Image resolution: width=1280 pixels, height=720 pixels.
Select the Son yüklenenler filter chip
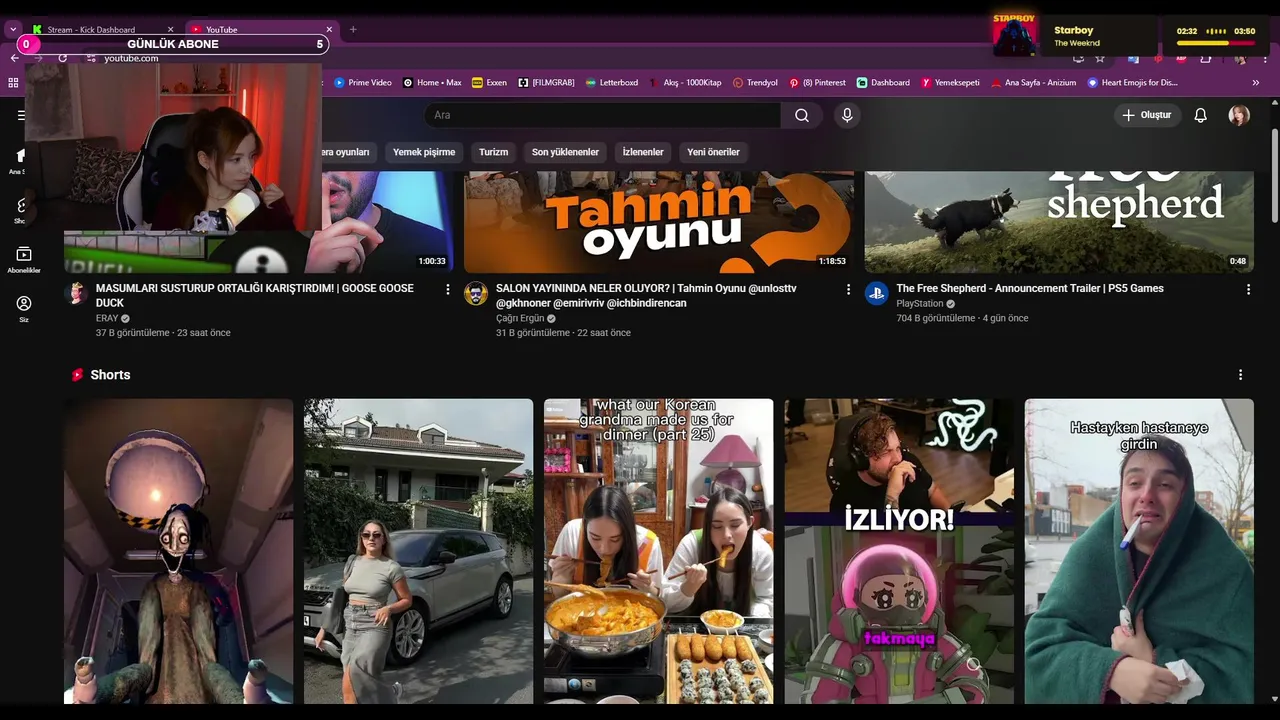click(565, 152)
